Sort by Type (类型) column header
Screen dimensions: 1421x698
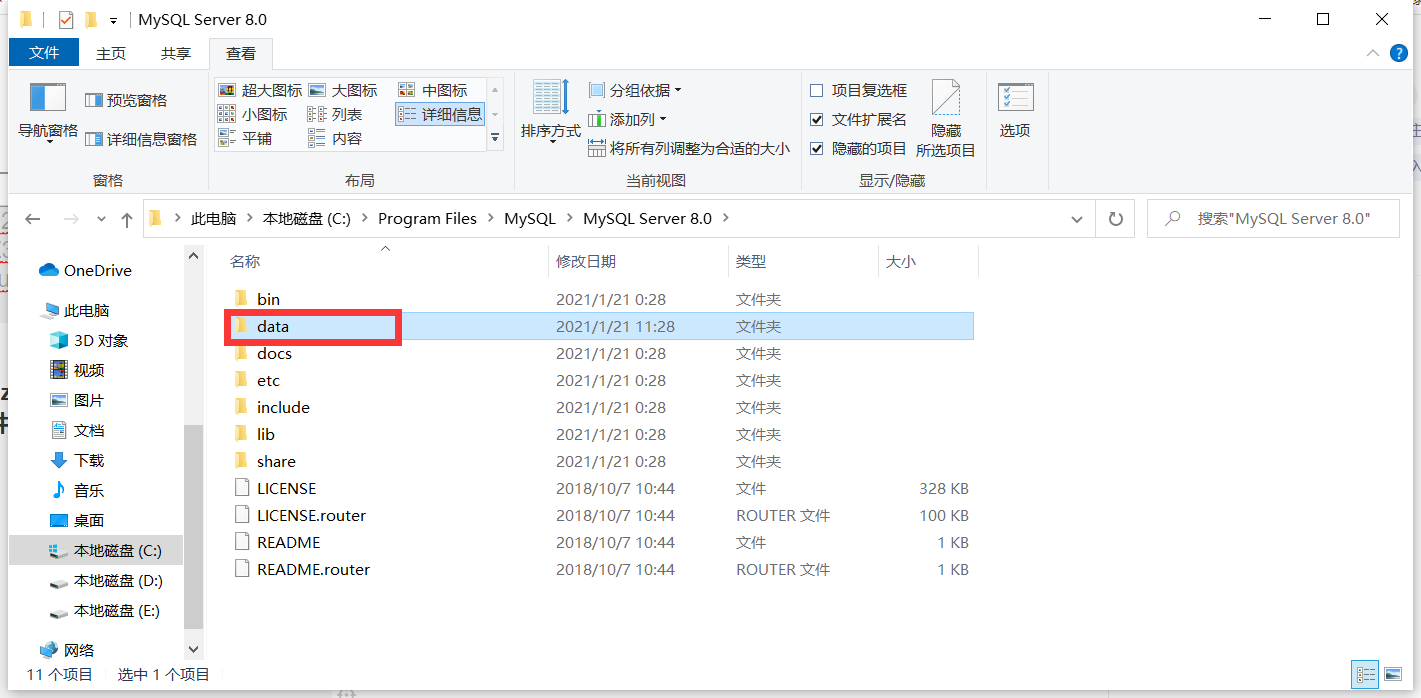(x=803, y=261)
